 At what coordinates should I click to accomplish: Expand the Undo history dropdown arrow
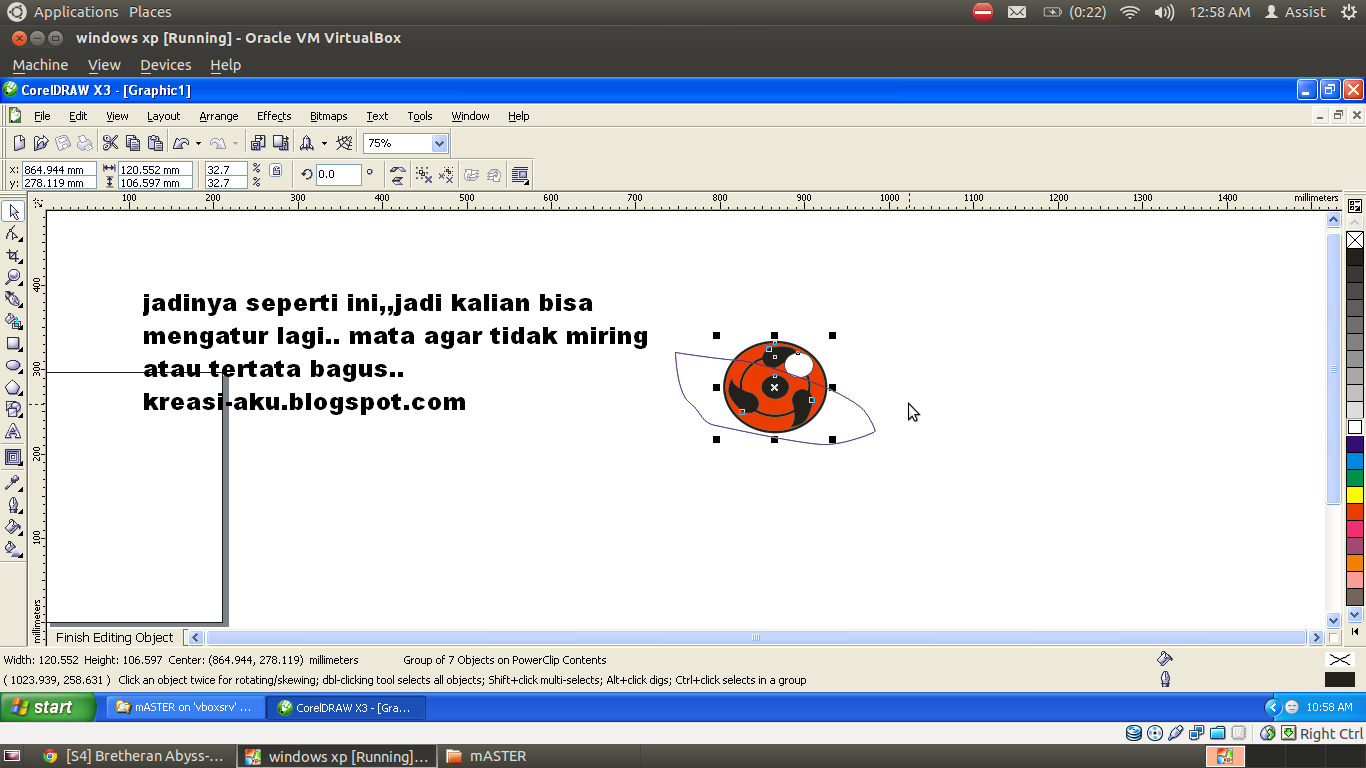point(198,143)
